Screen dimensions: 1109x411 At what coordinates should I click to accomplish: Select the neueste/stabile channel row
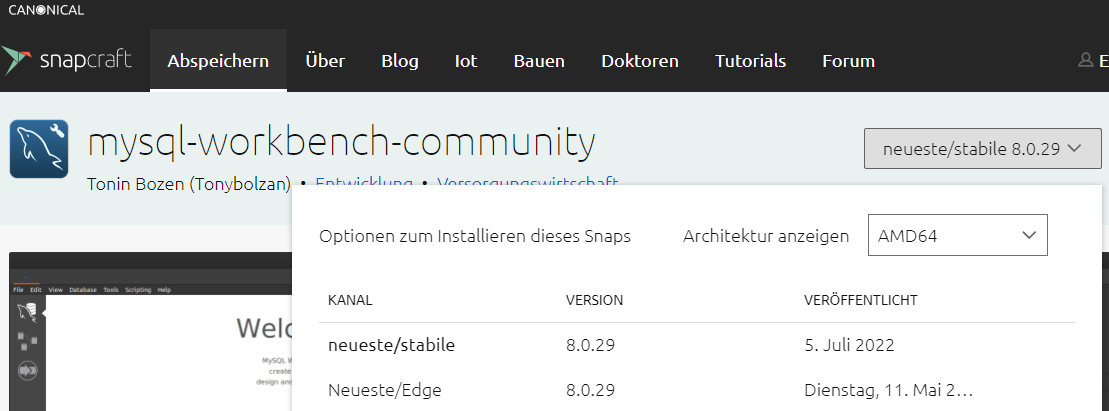[x=697, y=345]
